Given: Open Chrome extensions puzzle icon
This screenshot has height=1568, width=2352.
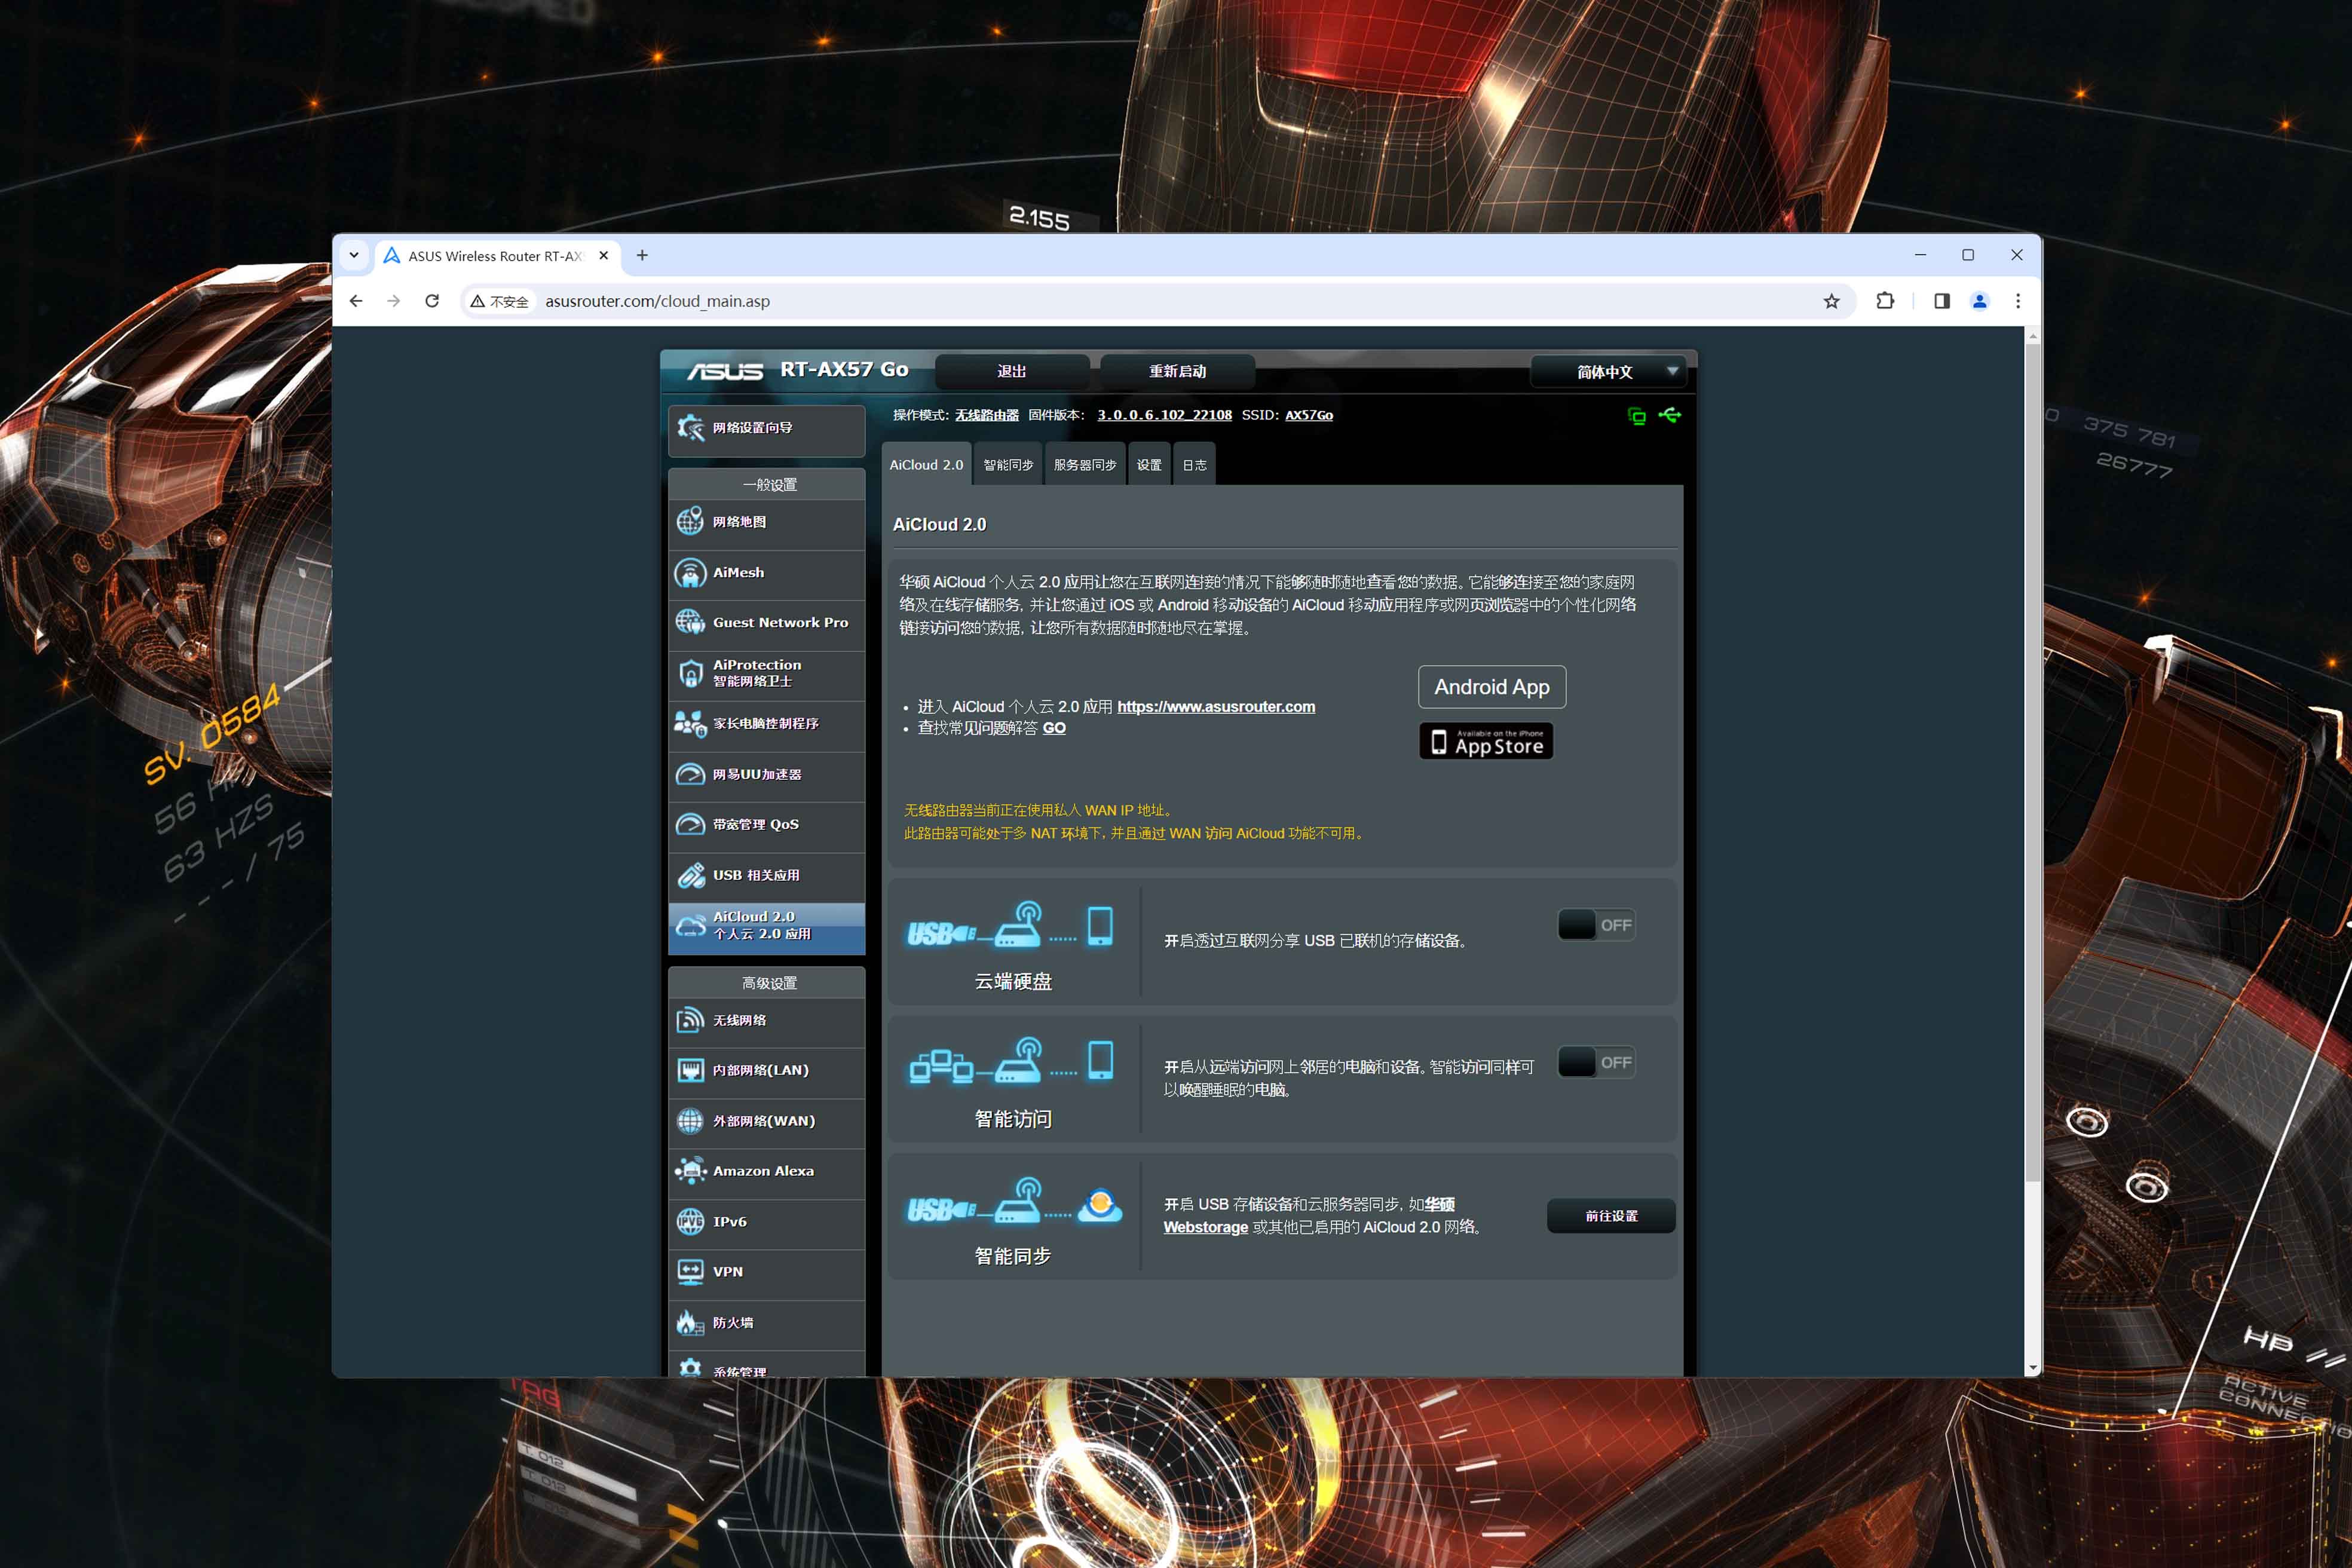Looking at the screenshot, I should click(x=1885, y=301).
